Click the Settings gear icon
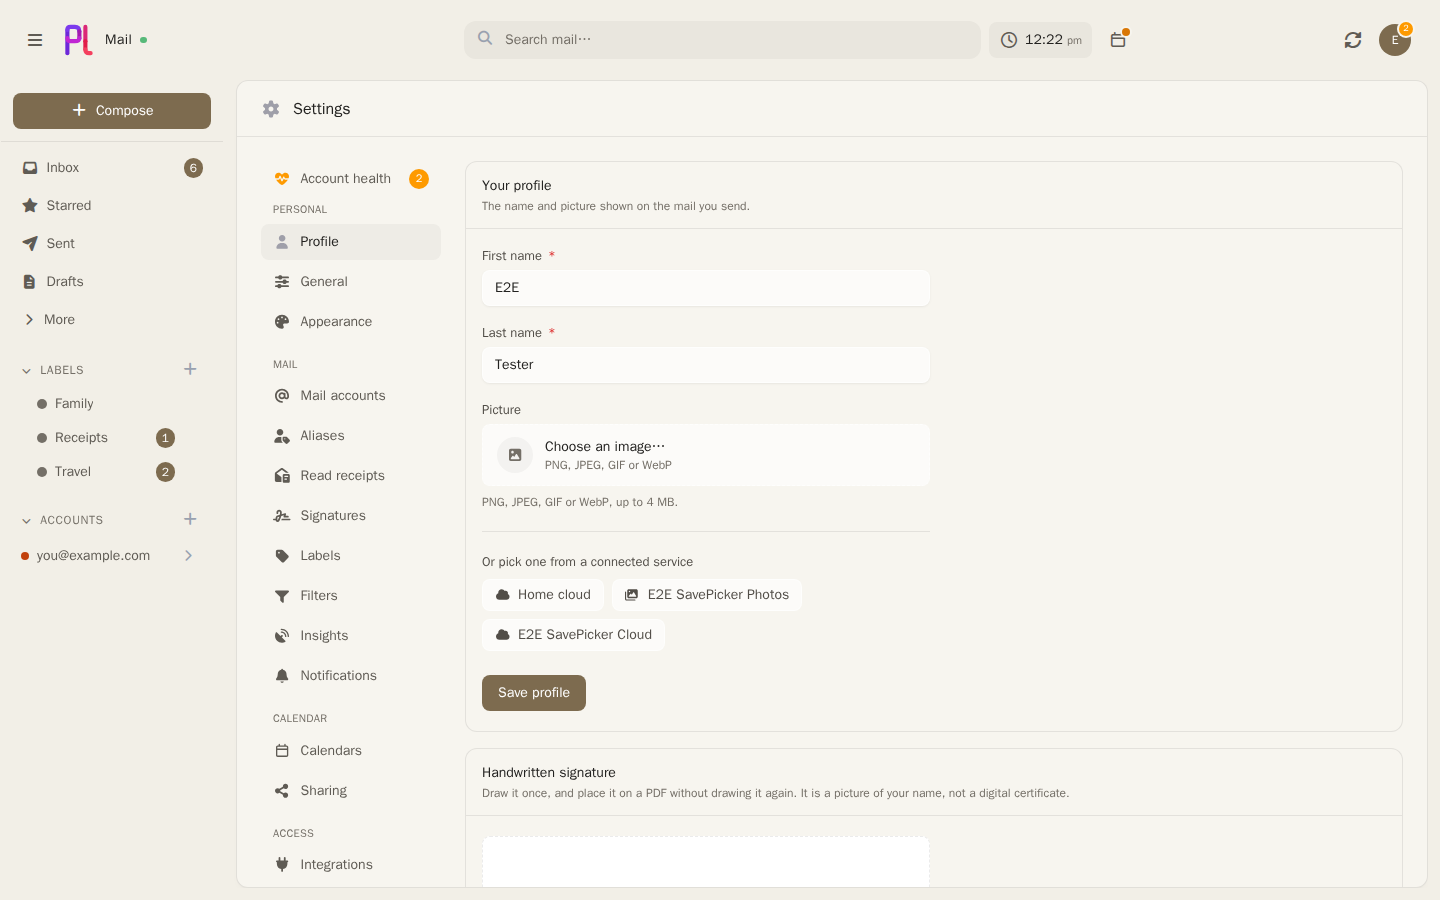 (271, 109)
